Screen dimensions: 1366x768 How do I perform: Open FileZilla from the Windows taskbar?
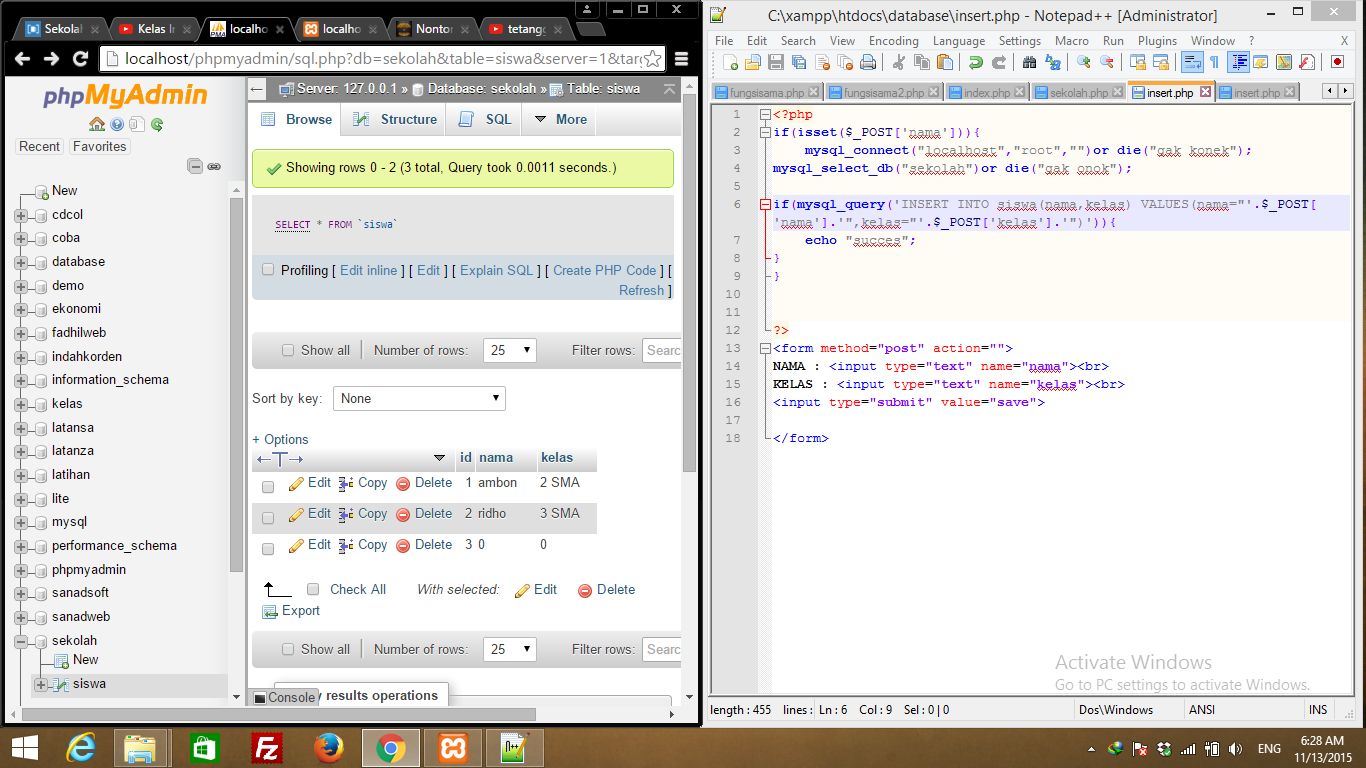[266, 748]
